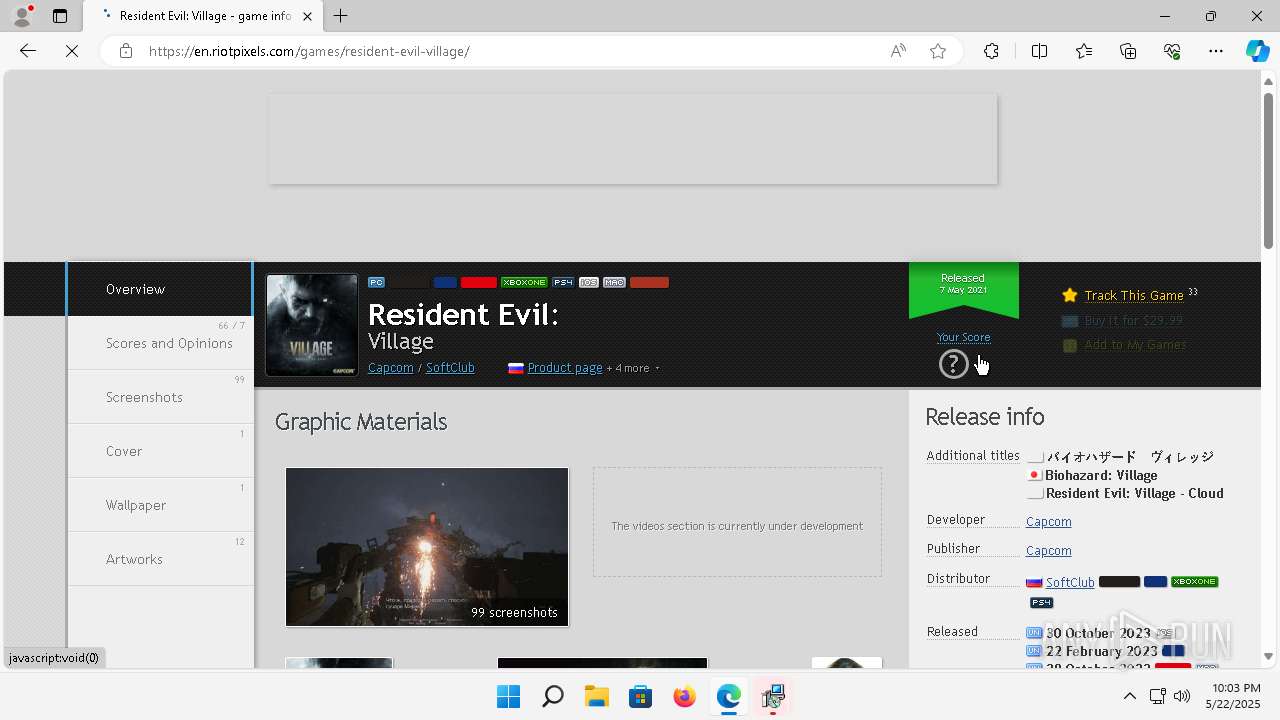Click the question mark Your Score icon

(953, 364)
